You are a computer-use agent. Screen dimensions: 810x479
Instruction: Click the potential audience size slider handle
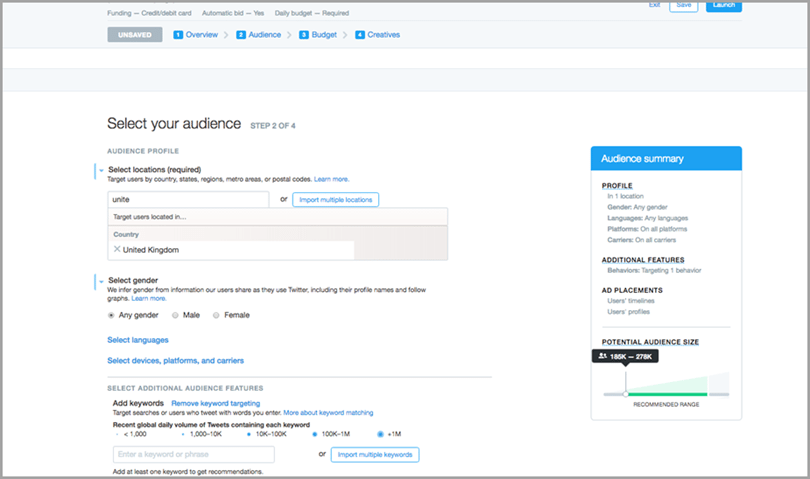coord(626,394)
